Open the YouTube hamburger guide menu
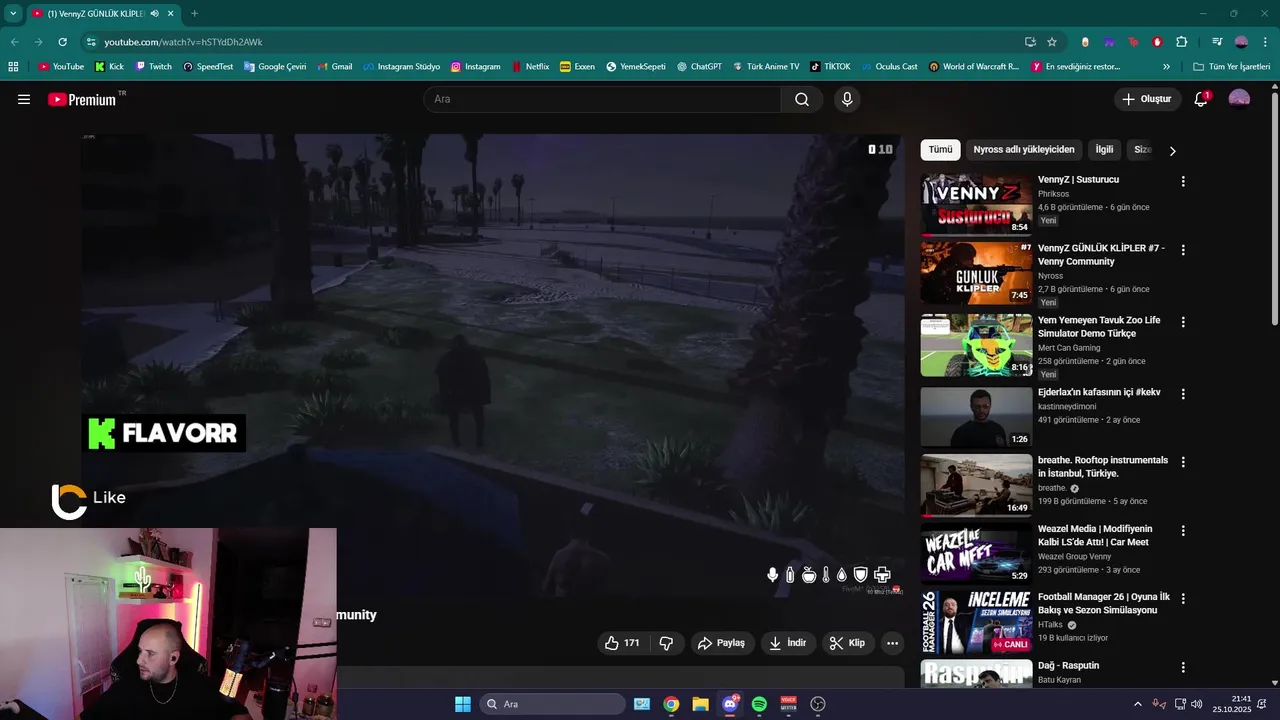The image size is (1280, 720). coord(24,99)
